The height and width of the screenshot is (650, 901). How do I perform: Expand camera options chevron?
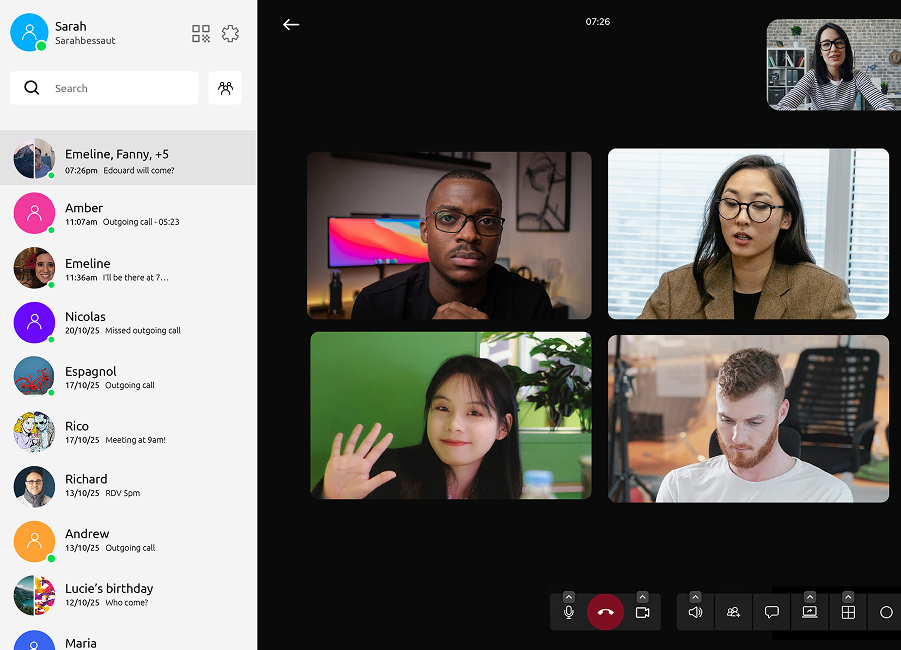pos(642,597)
